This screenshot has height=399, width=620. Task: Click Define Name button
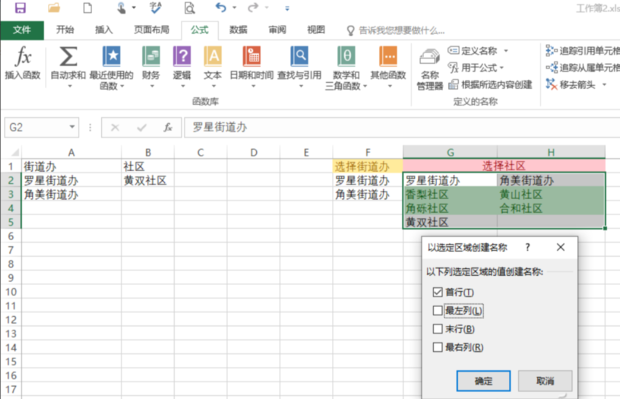click(x=473, y=51)
